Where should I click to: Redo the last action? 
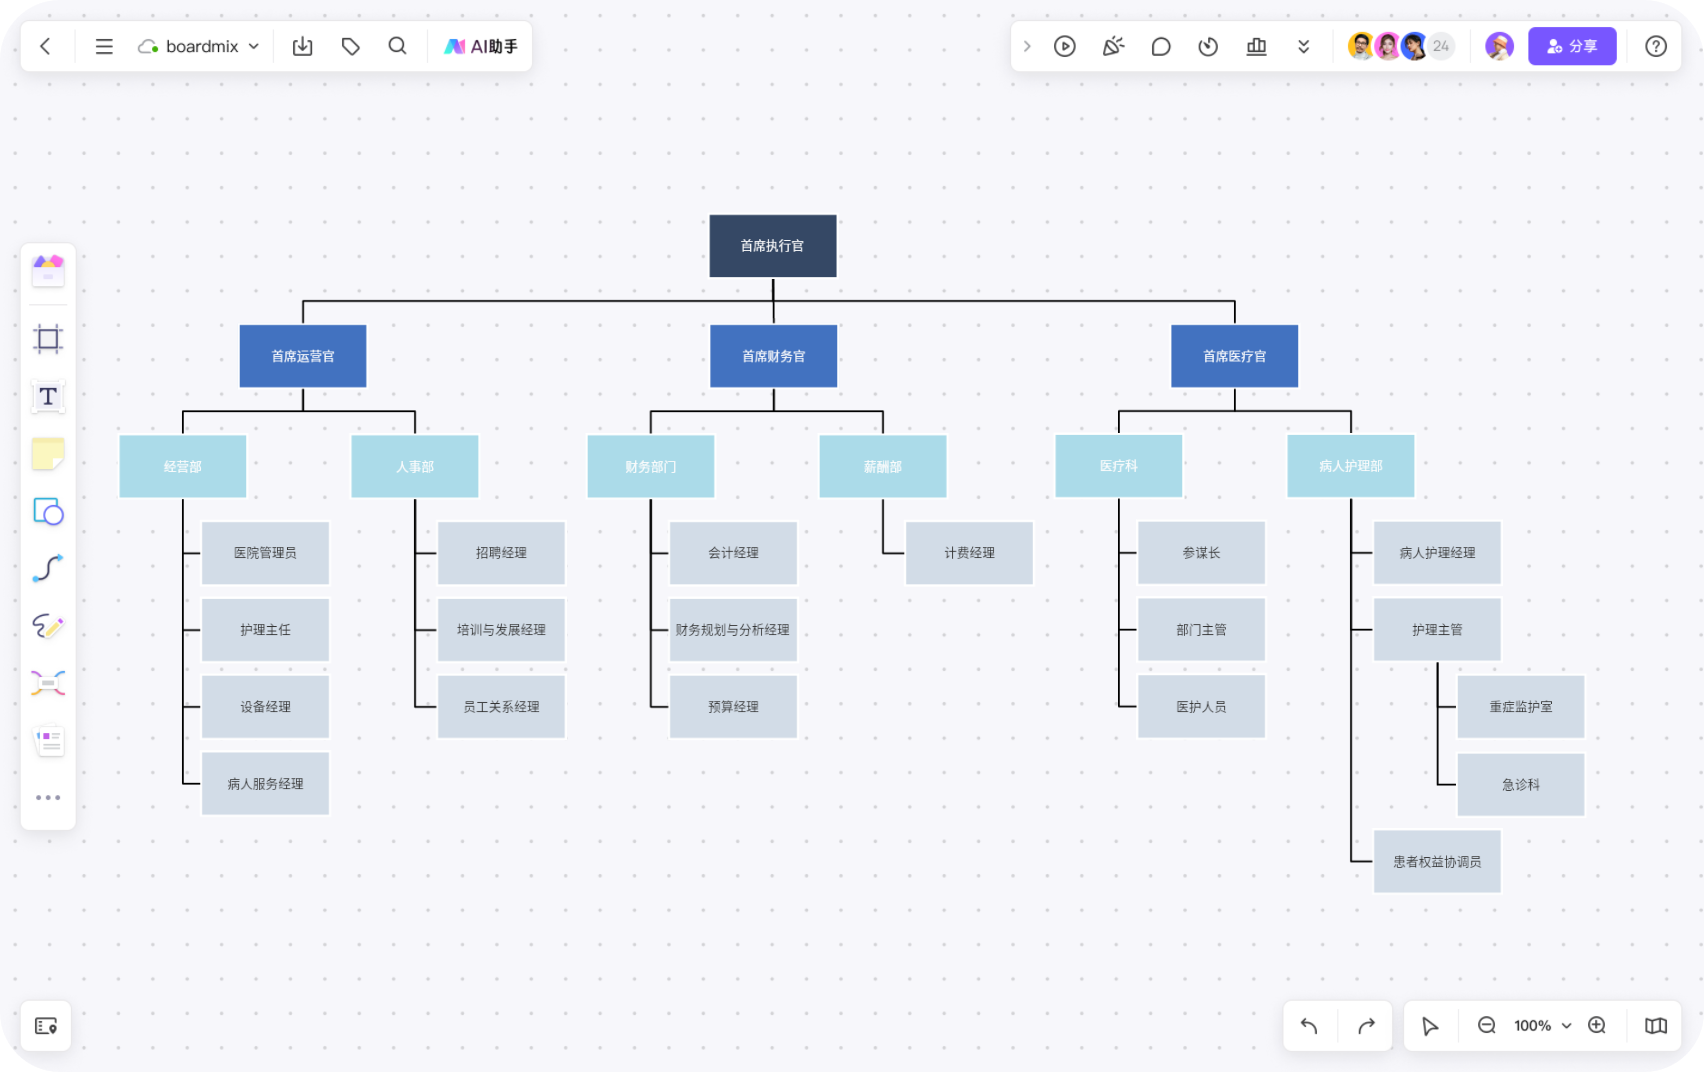(1366, 1026)
